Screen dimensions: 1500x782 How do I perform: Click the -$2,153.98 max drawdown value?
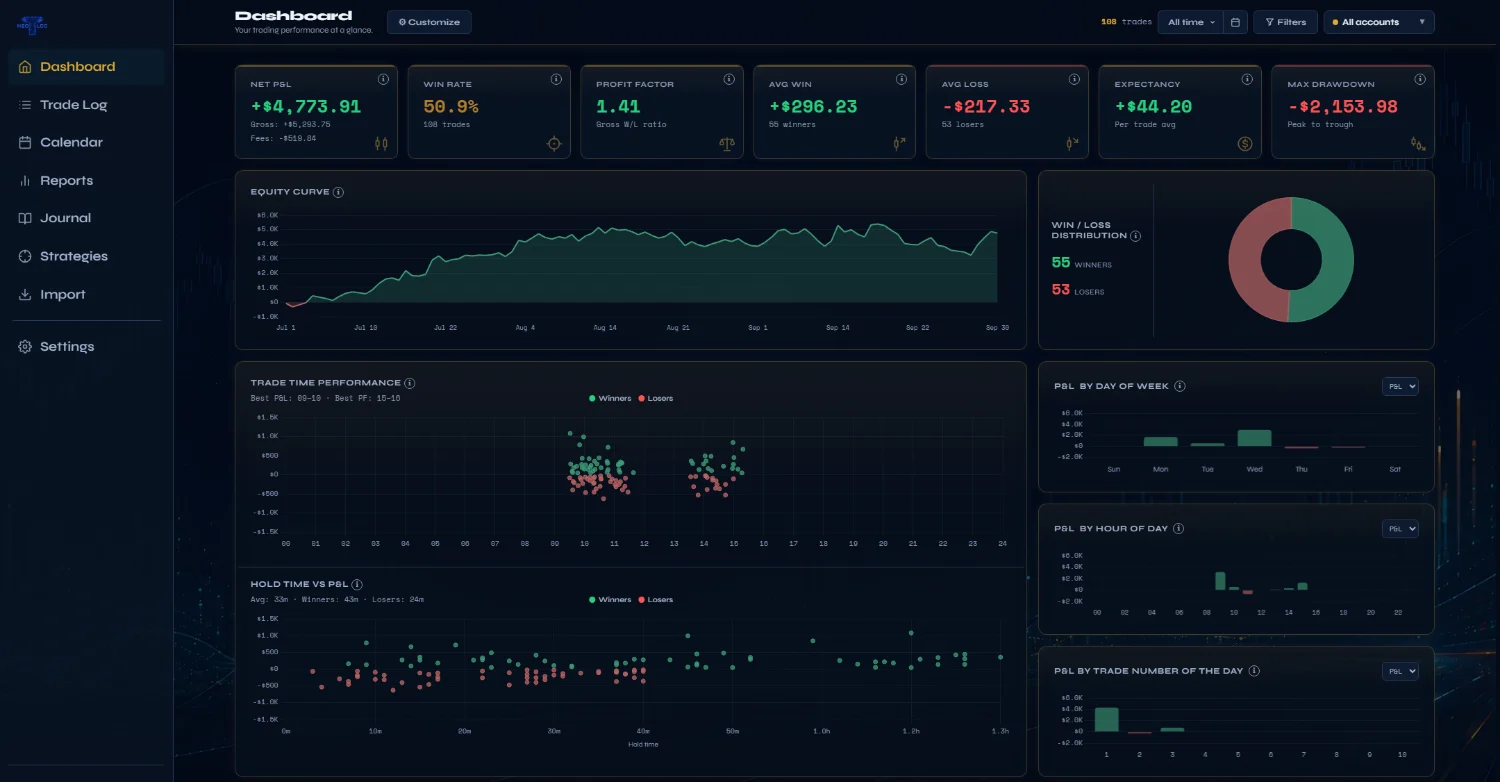pyautogui.click(x=1342, y=107)
